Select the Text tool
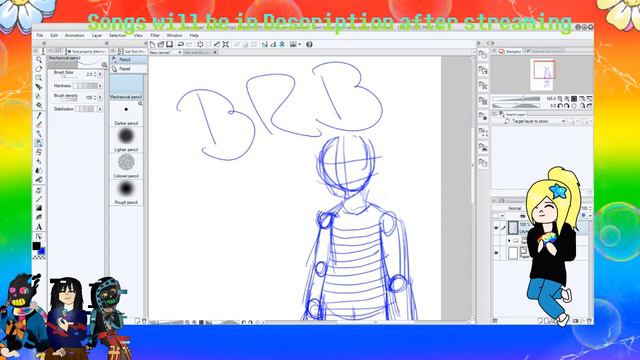The width and height of the screenshot is (640, 360). pos(39,227)
